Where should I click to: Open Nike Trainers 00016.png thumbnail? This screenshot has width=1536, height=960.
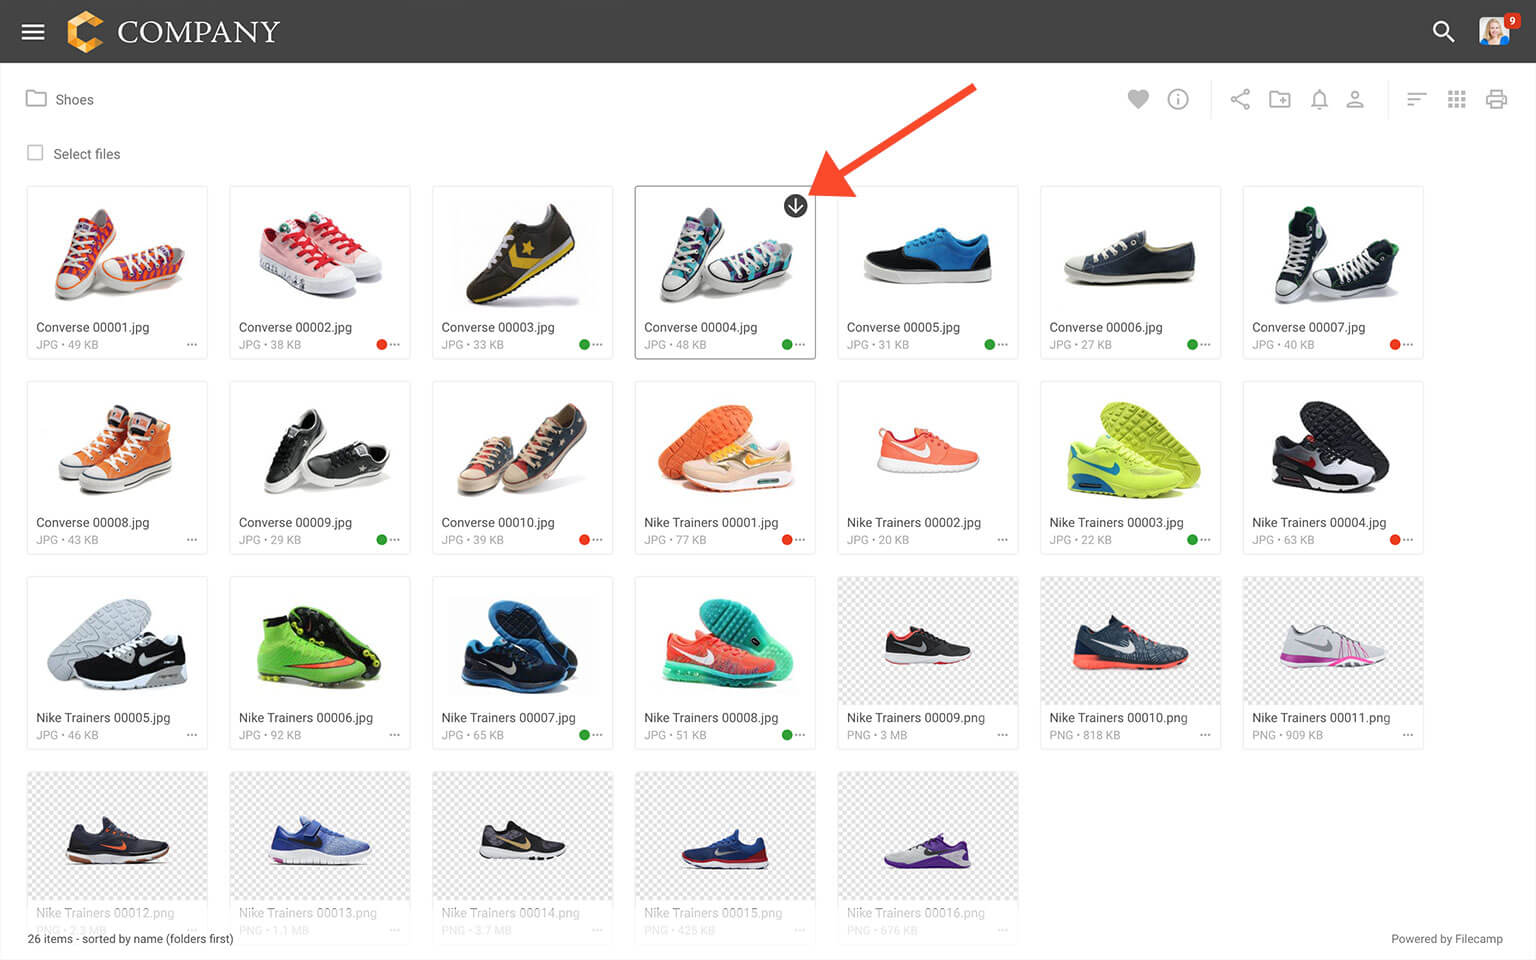coord(928,837)
